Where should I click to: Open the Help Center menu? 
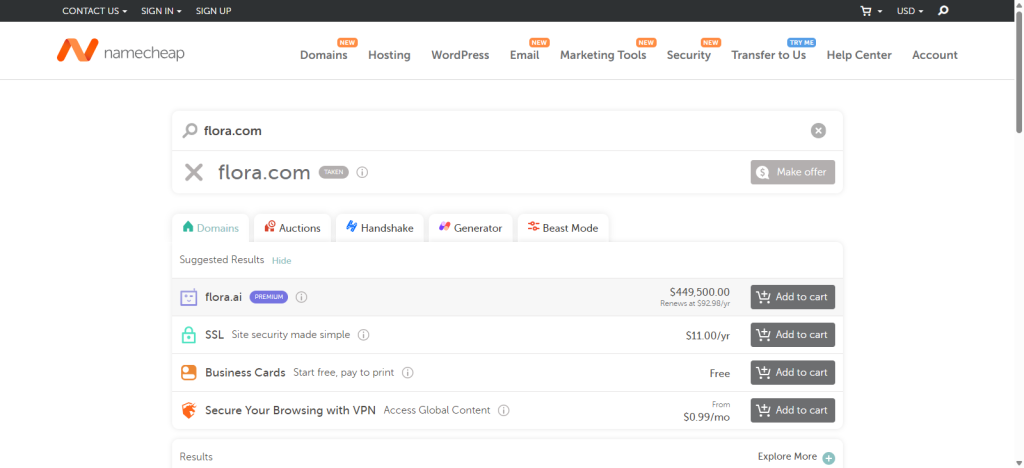pyautogui.click(x=859, y=55)
